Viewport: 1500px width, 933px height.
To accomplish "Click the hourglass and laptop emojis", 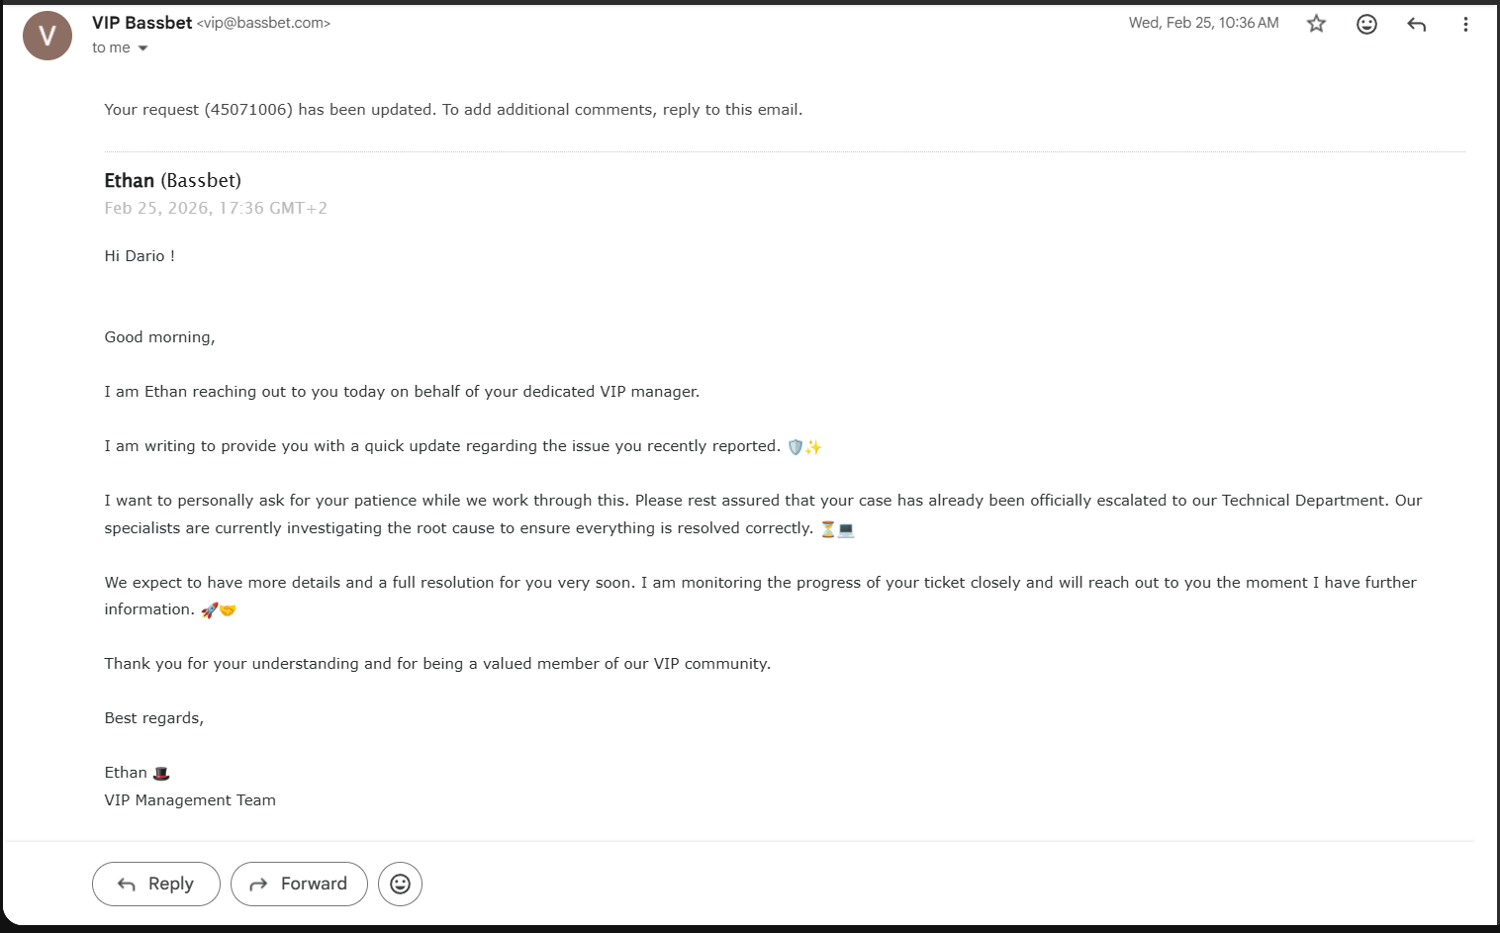I will click(x=837, y=529).
